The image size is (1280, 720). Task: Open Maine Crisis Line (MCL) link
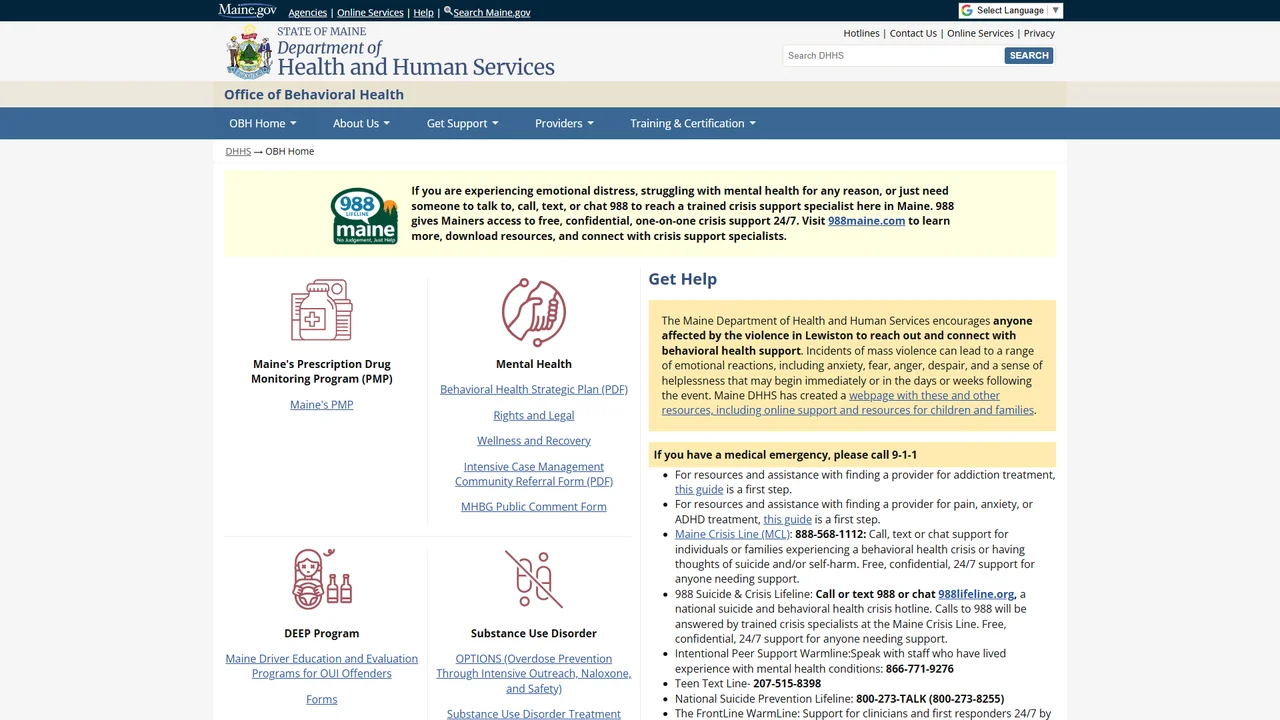click(731, 534)
